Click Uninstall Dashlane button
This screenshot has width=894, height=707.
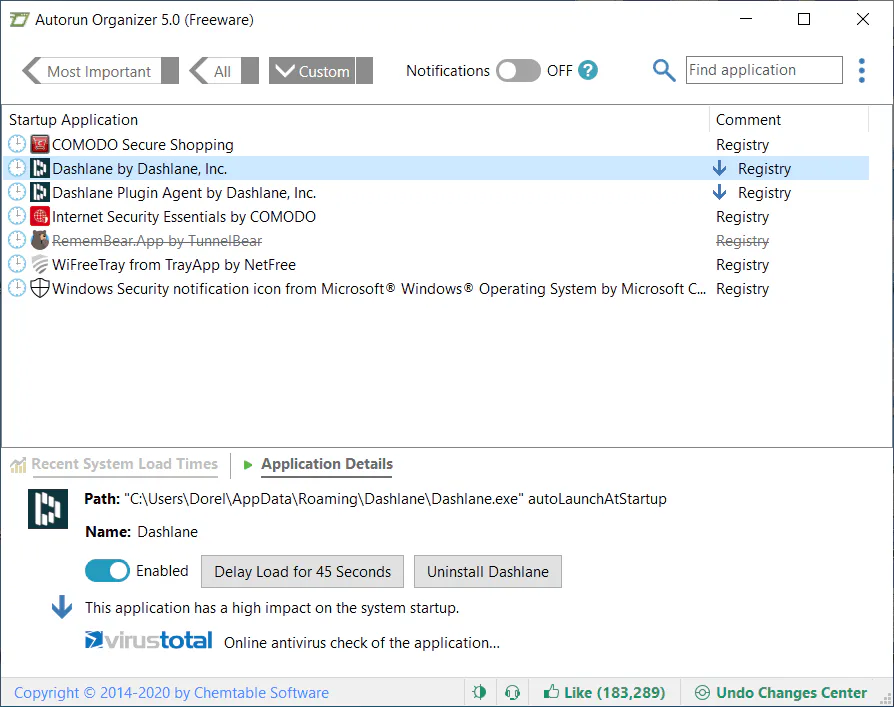point(487,571)
